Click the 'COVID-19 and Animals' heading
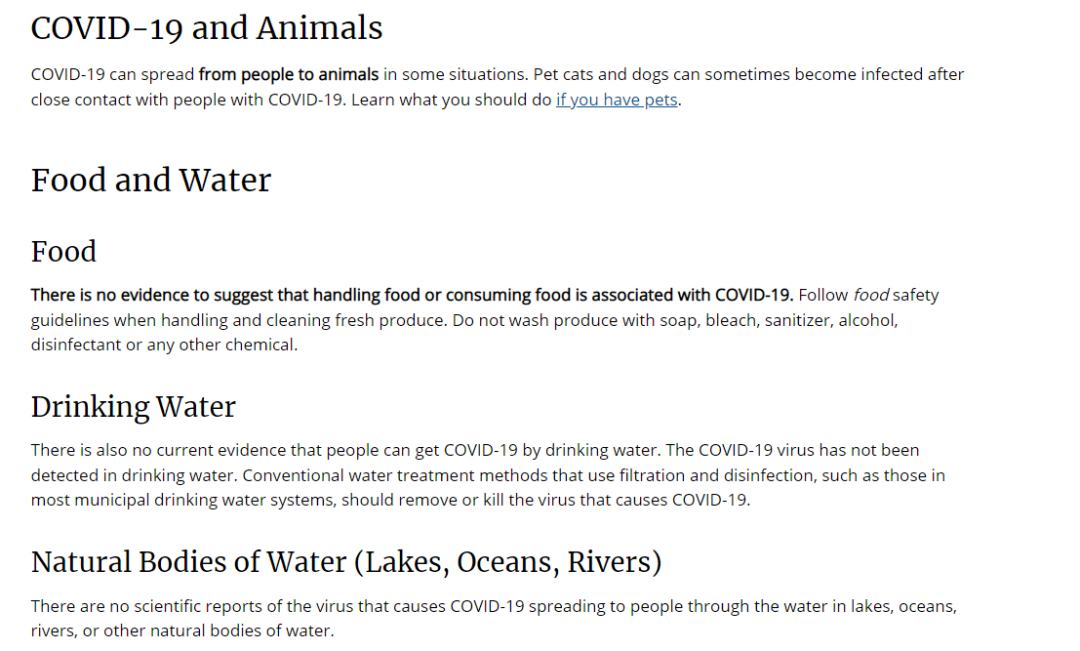This screenshot has width=1080, height=651. click(207, 28)
